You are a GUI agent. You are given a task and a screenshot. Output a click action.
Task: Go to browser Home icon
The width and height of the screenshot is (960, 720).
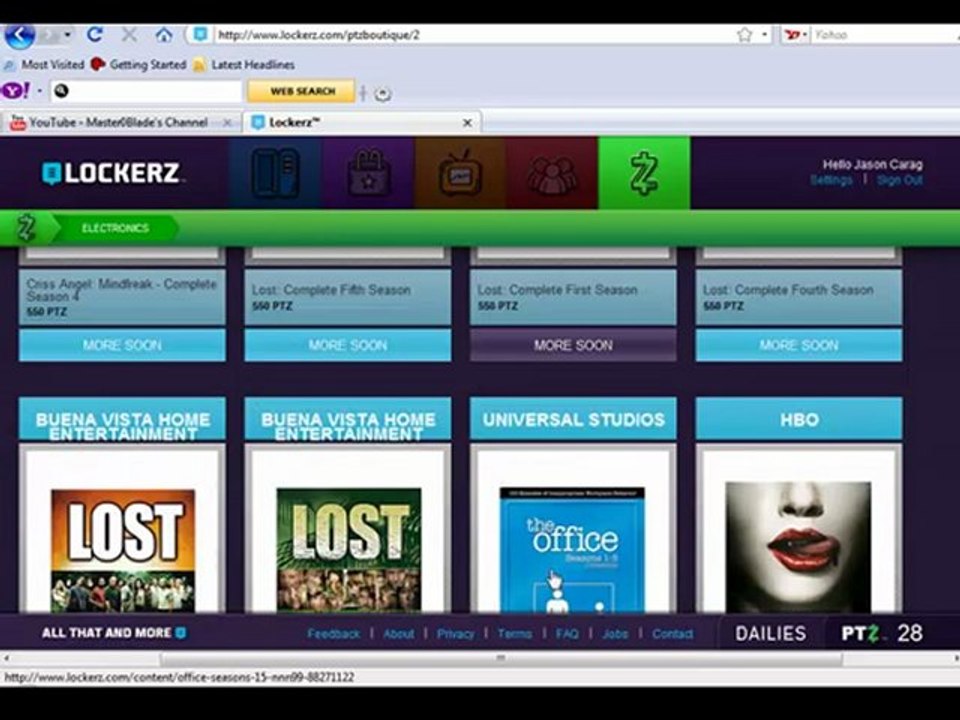pyautogui.click(x=163, y=35)
